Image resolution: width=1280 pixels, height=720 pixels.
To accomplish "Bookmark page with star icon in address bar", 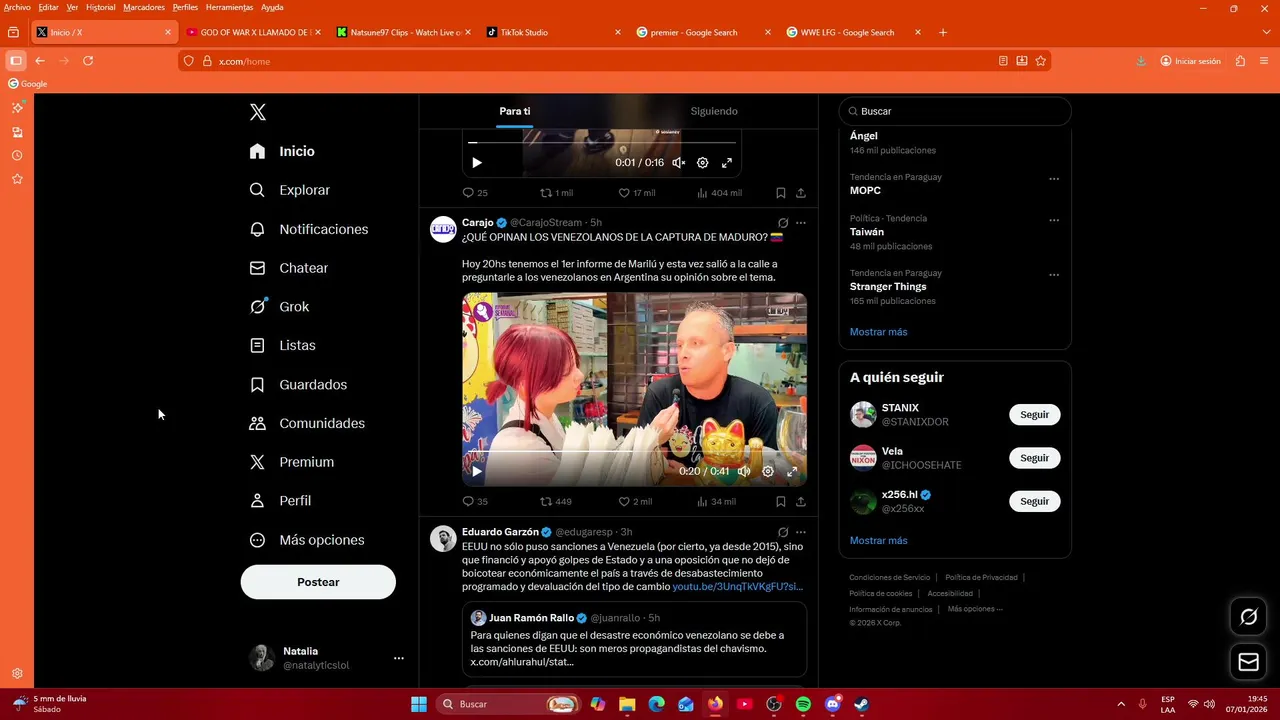I will (x=1041, y=61).
